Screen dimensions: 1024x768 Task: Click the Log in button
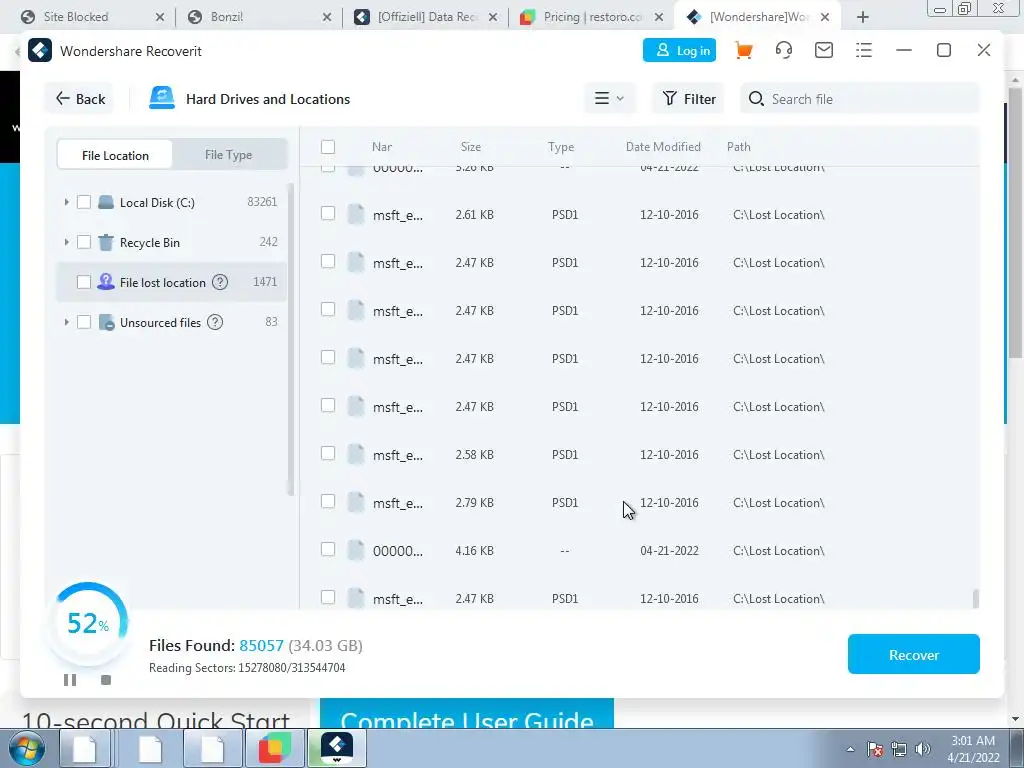[679, 50]
